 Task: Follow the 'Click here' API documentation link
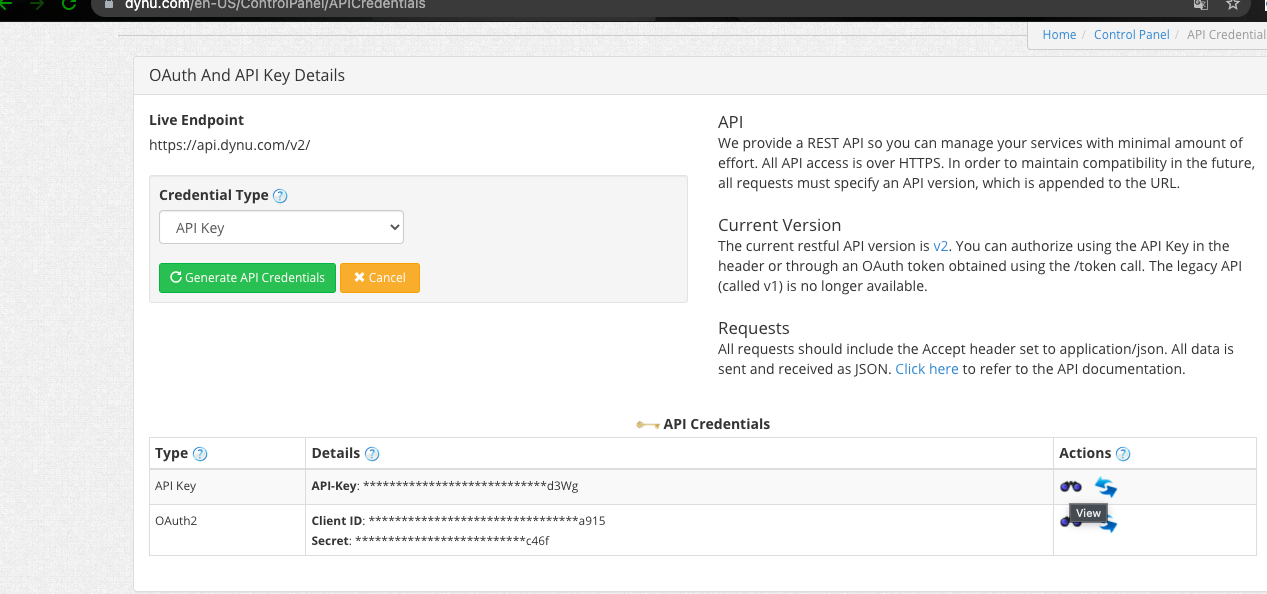coord(926,369)
